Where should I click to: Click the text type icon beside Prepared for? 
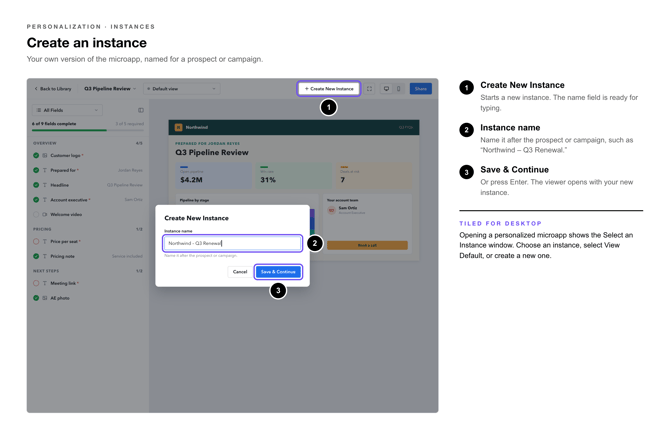[x=44, y=170]
